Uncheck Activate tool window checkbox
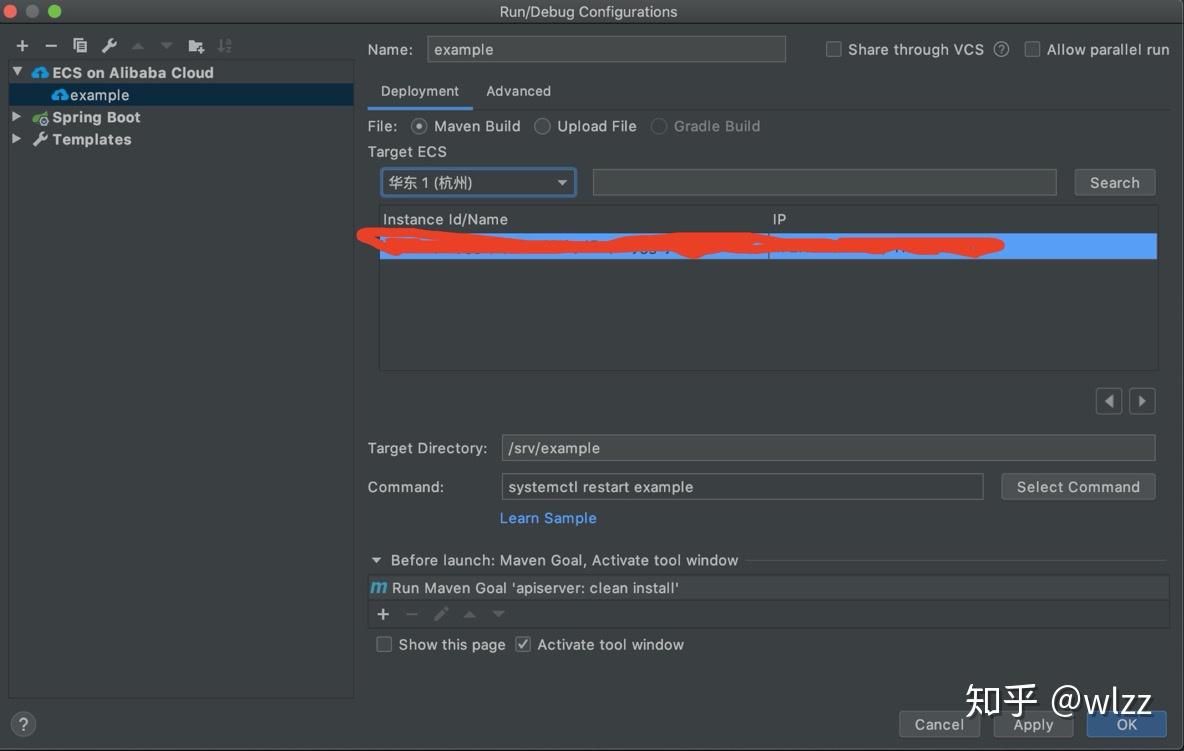 (523, 645)
